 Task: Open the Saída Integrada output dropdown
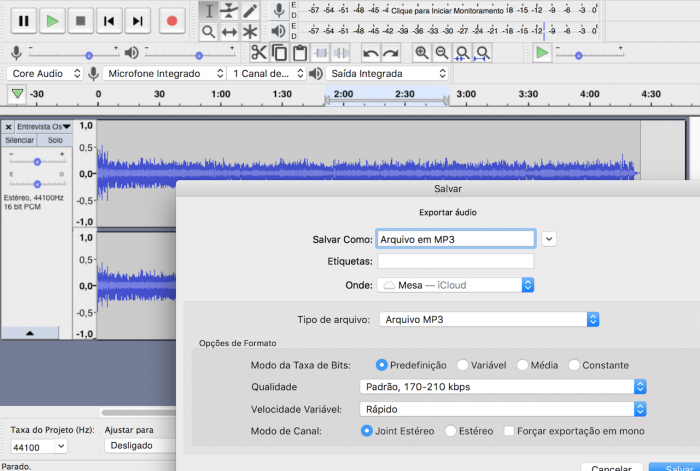tap(387, 74)
